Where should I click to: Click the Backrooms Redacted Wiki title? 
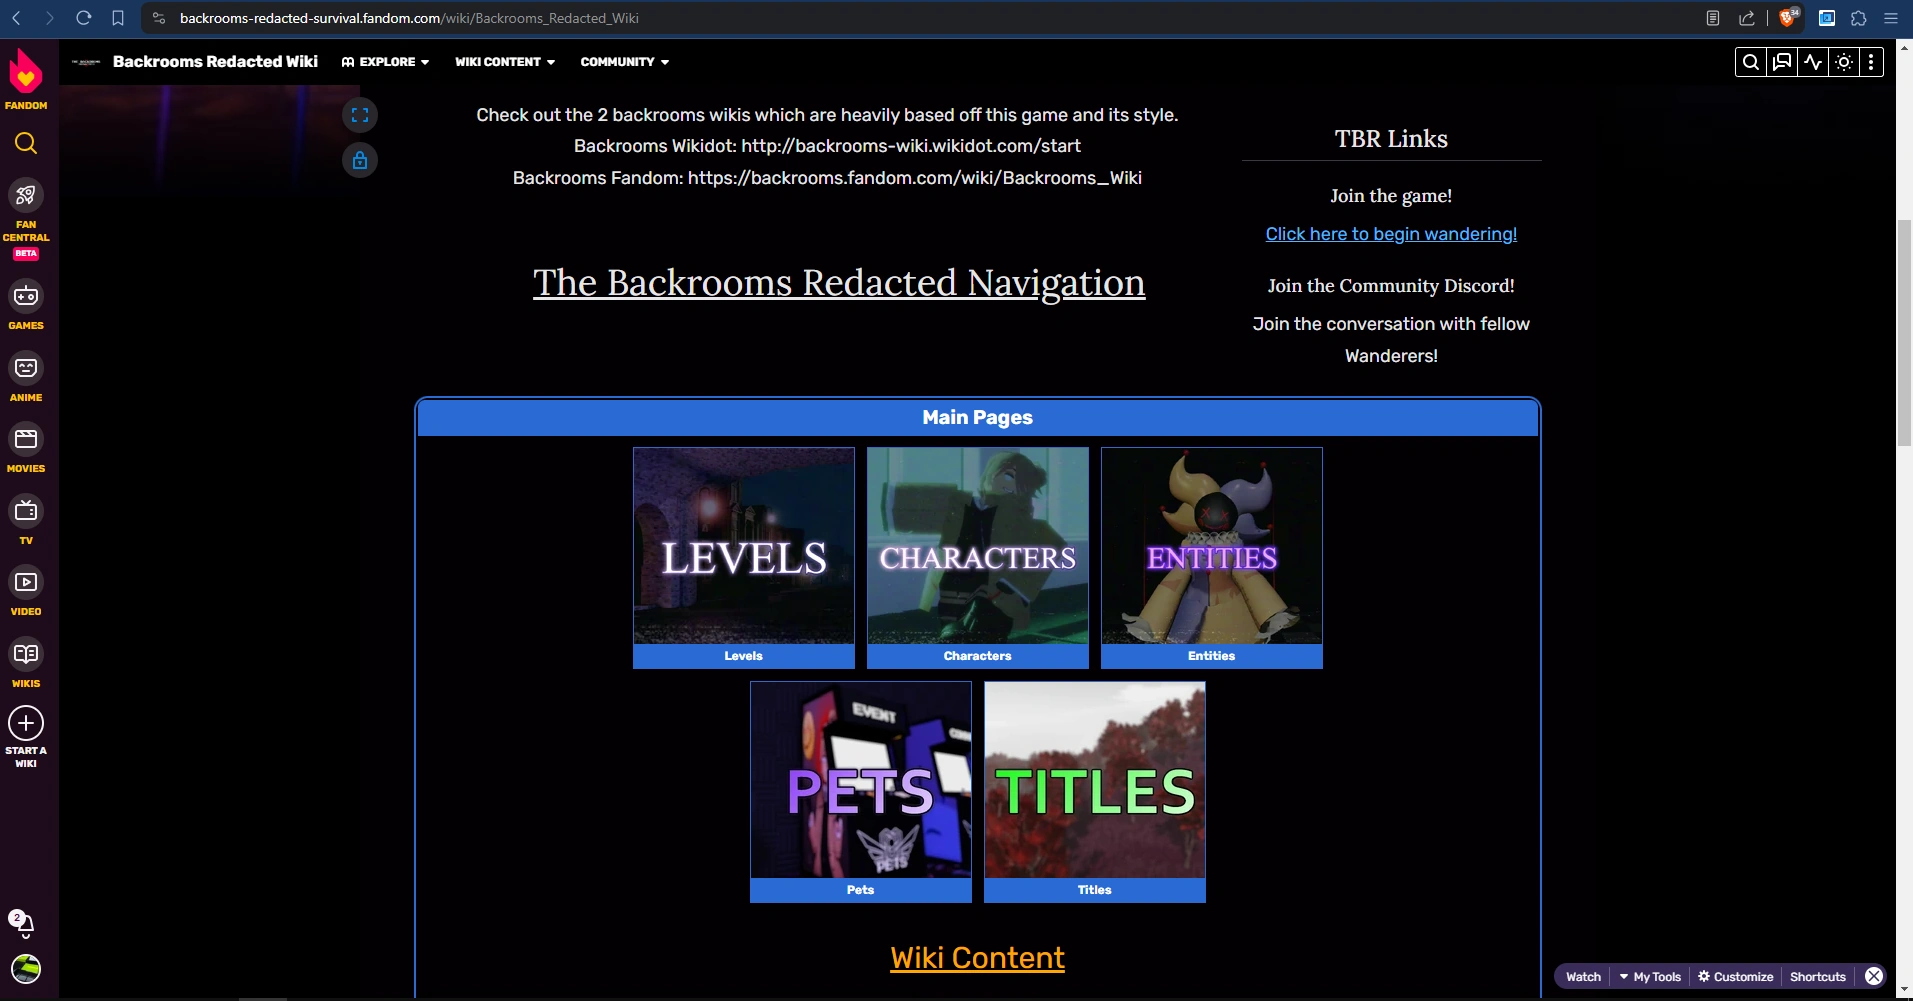(215, 61)
